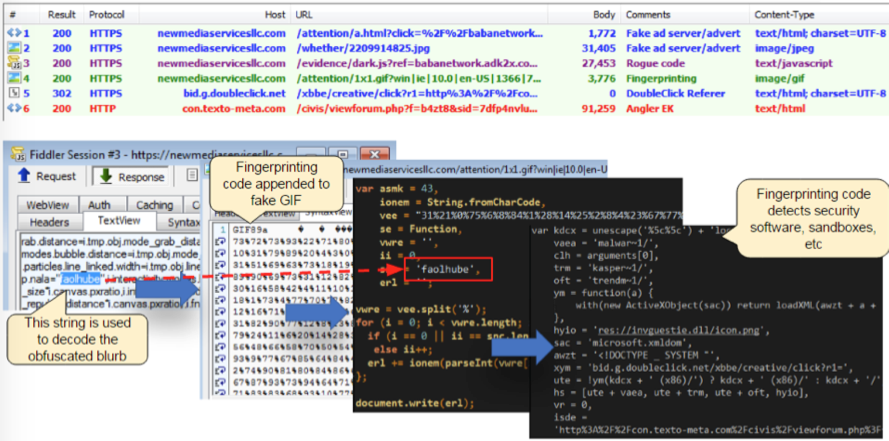Open the Headers tab

coord(49,222)
